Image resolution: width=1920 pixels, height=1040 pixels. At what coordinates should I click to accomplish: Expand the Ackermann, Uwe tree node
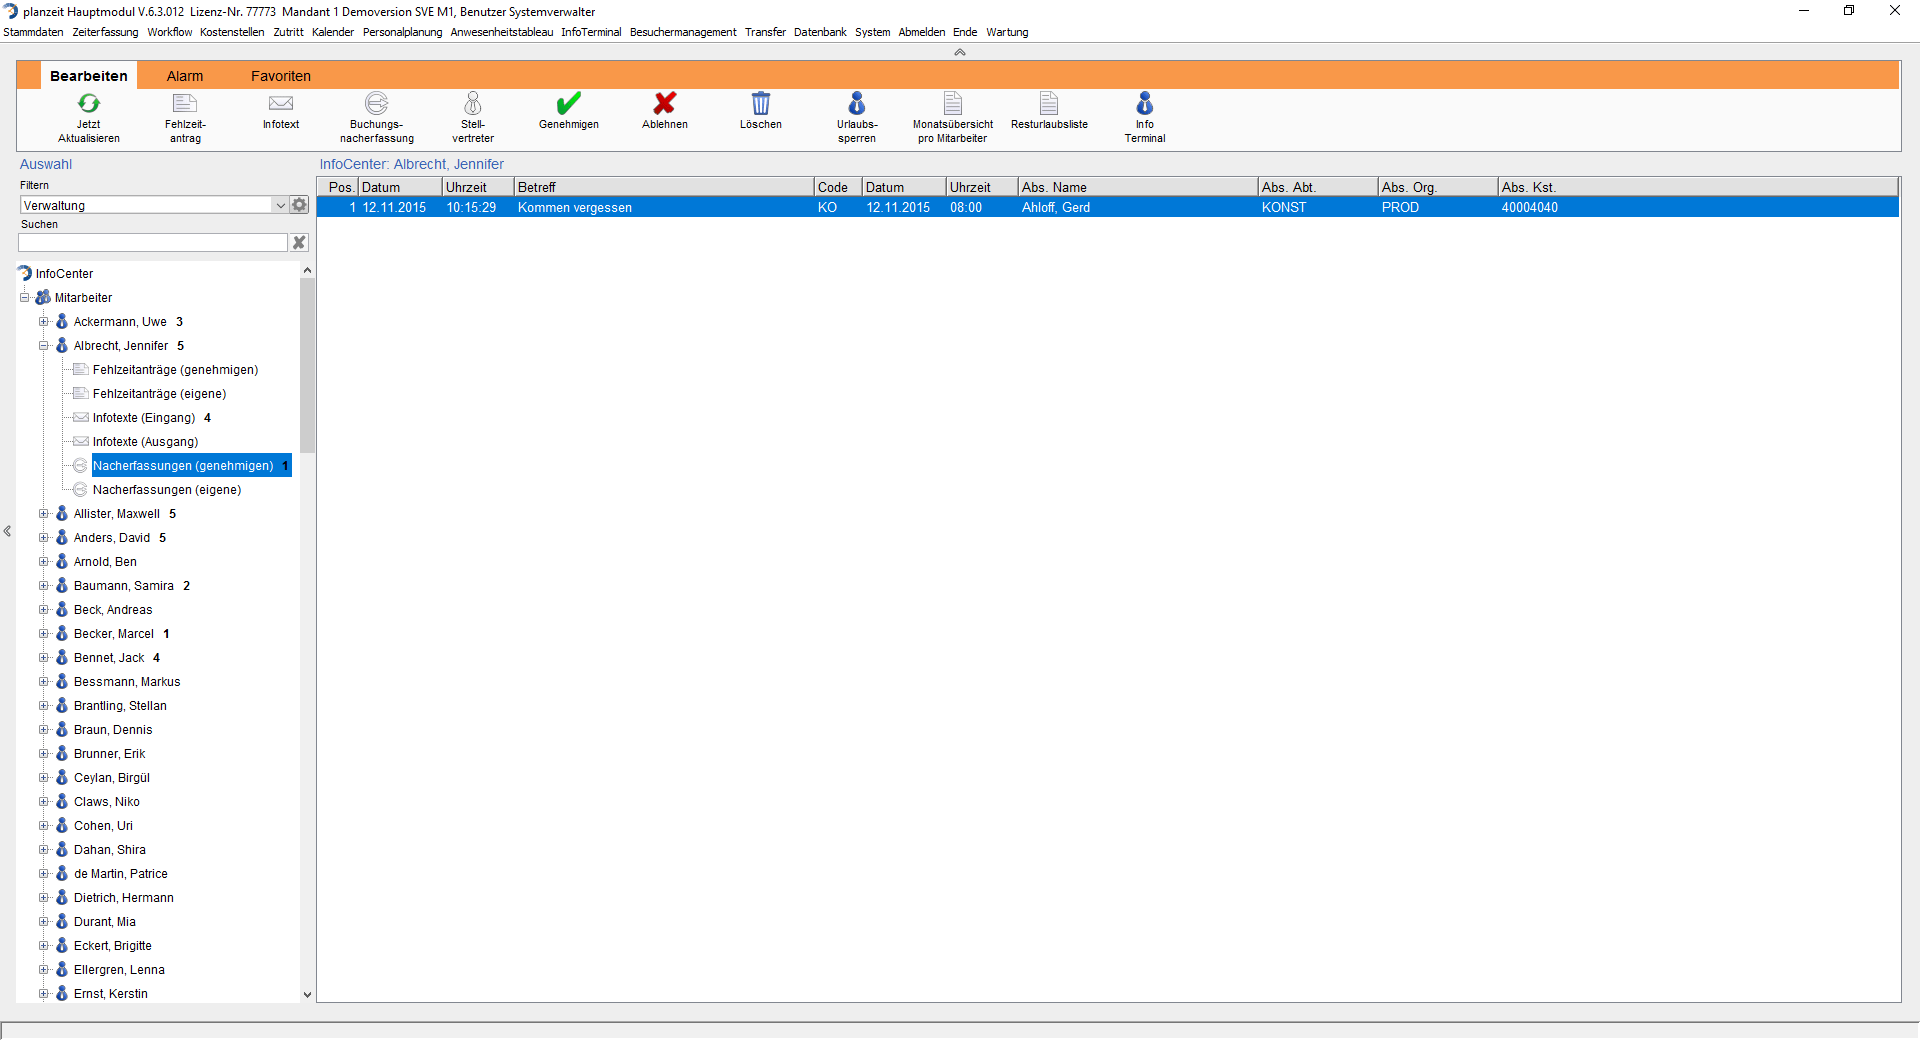(x=44, y=322)
